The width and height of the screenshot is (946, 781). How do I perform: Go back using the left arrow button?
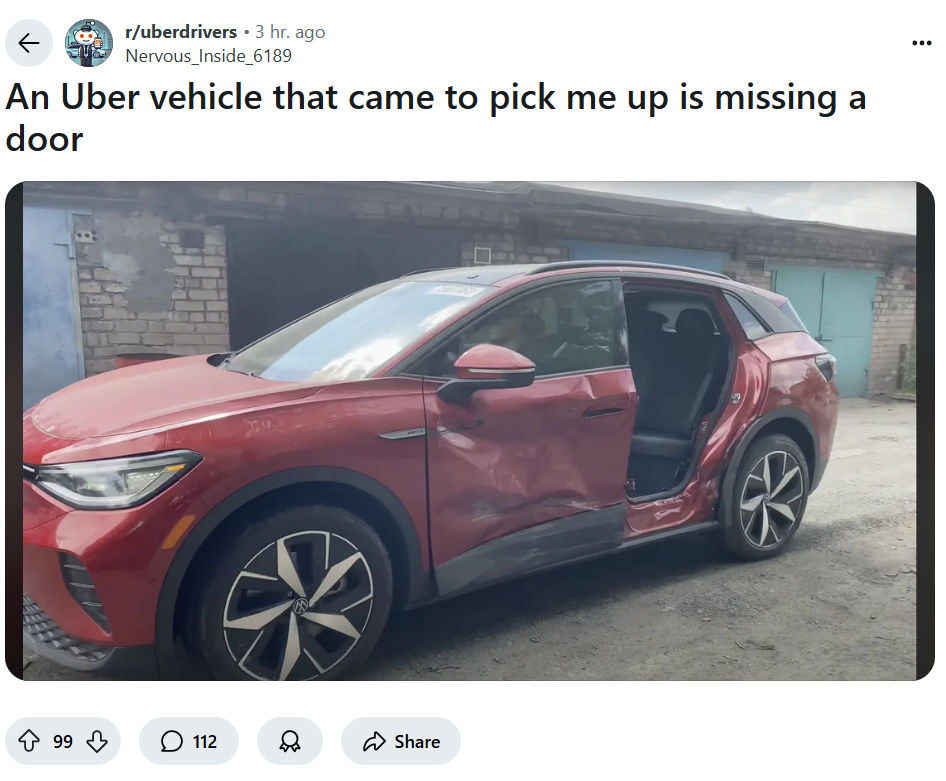[28, 43]
